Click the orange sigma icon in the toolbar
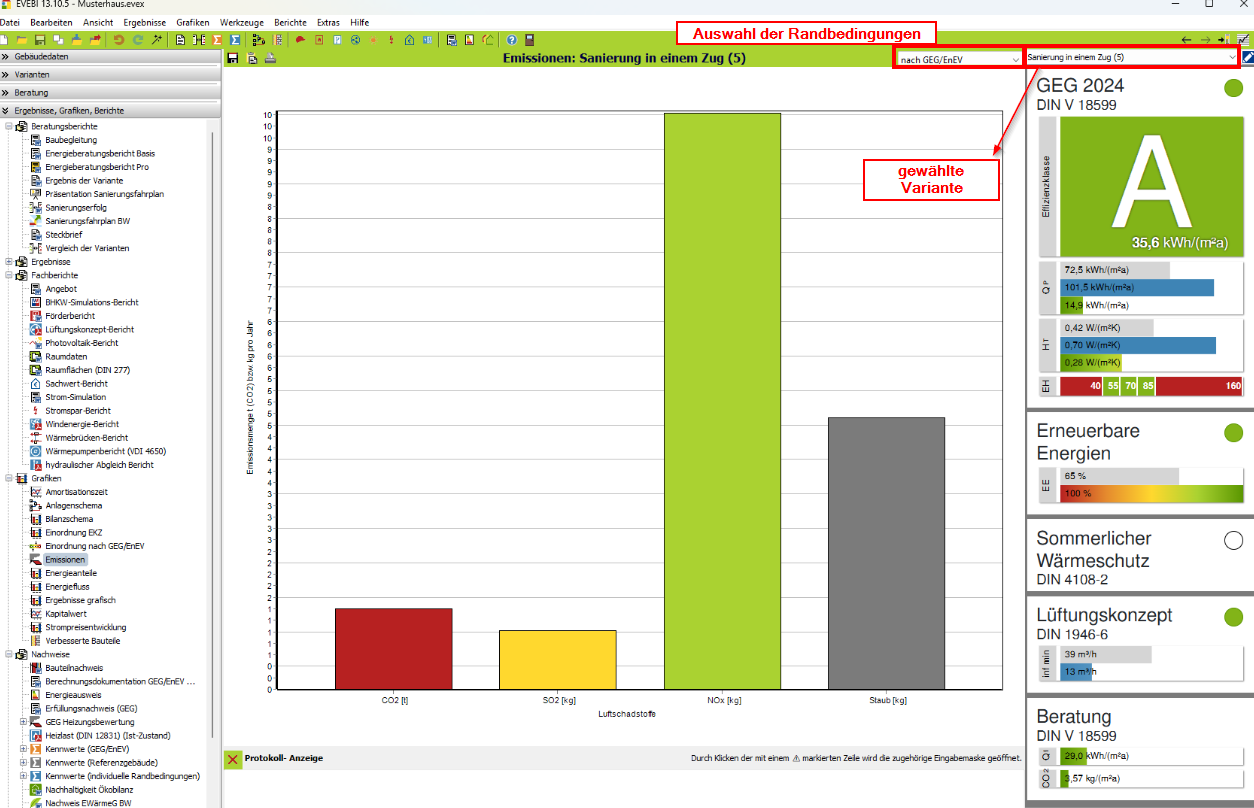 [216, 40]
